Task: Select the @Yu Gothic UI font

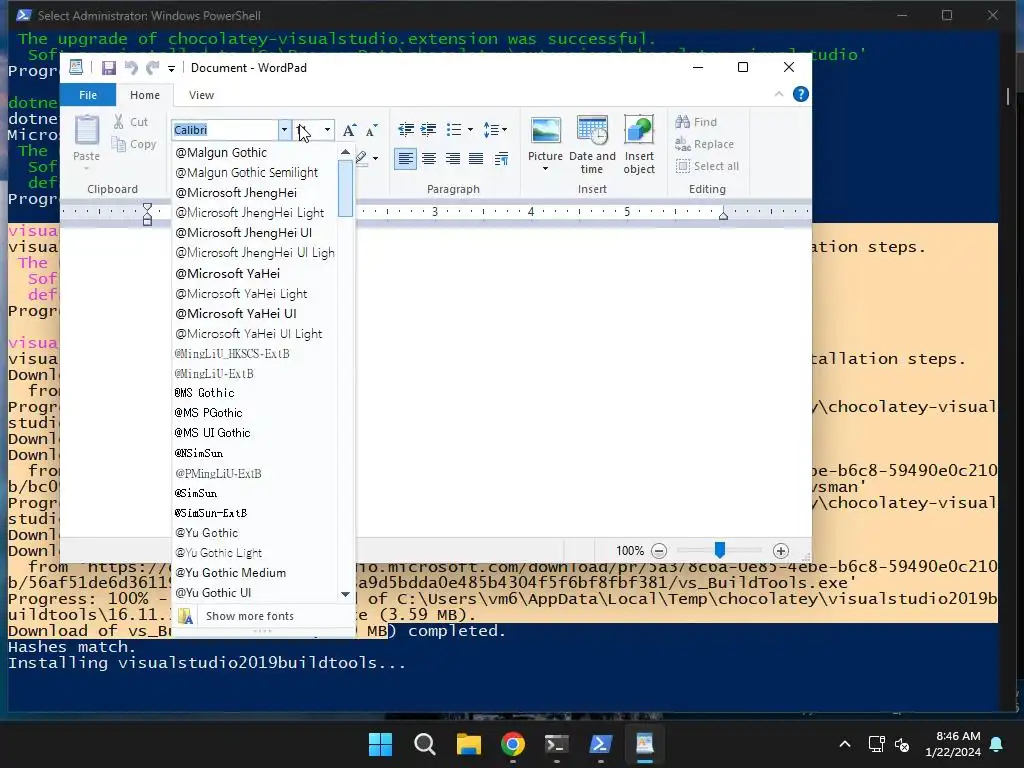Action: (255, 593)
